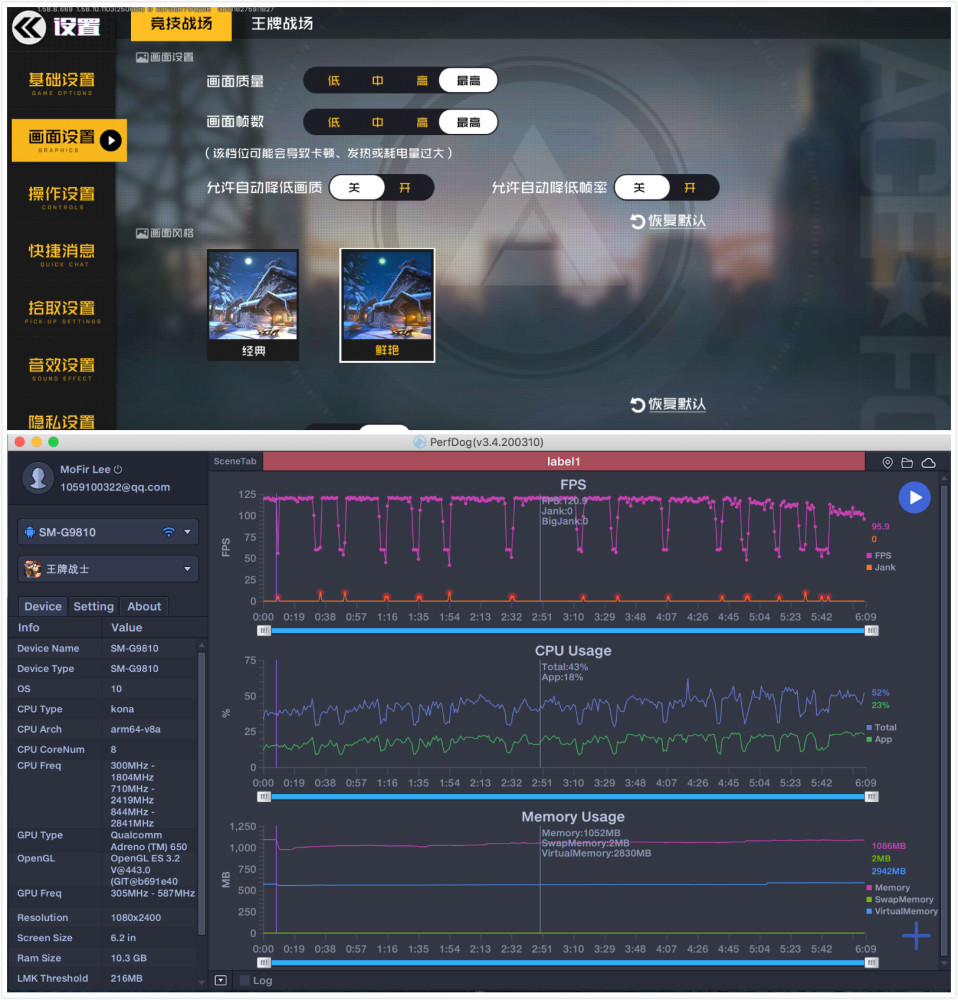Viewport: 958px width, 1000px height.
Task: Click the power icon next to MoFir Lee
Action: point(118,469)
